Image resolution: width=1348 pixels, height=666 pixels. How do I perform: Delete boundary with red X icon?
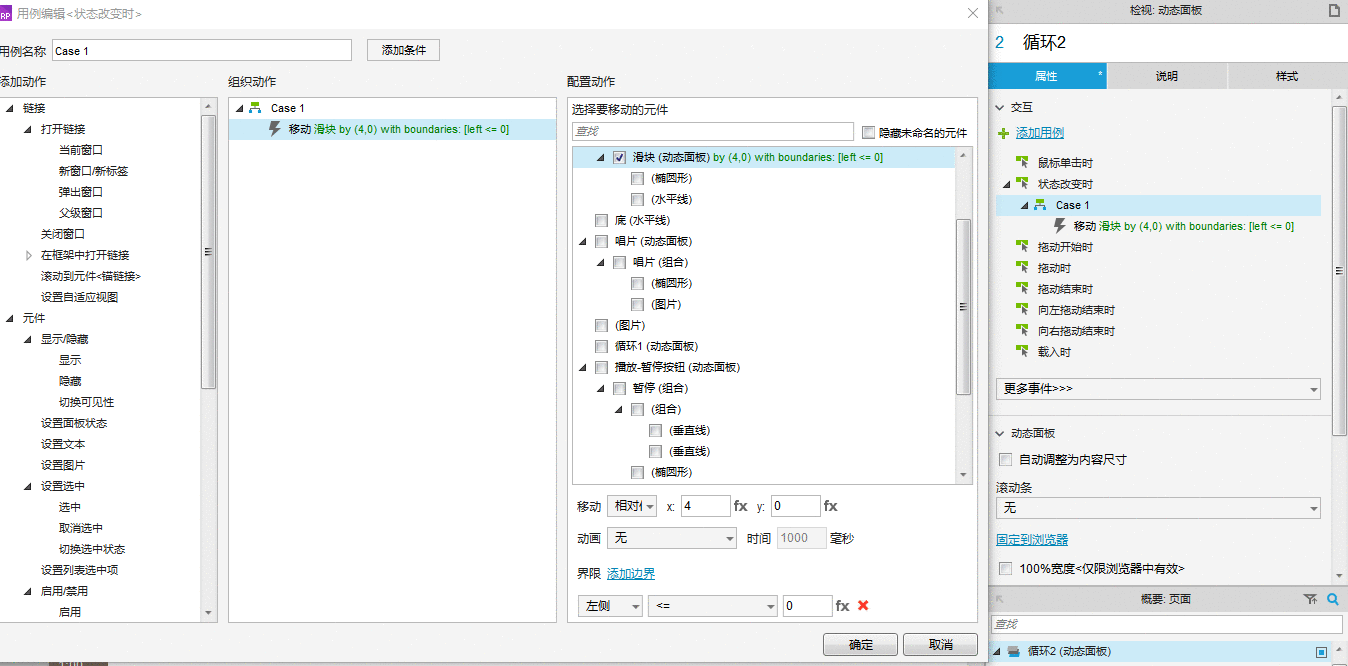click(863, 606)
